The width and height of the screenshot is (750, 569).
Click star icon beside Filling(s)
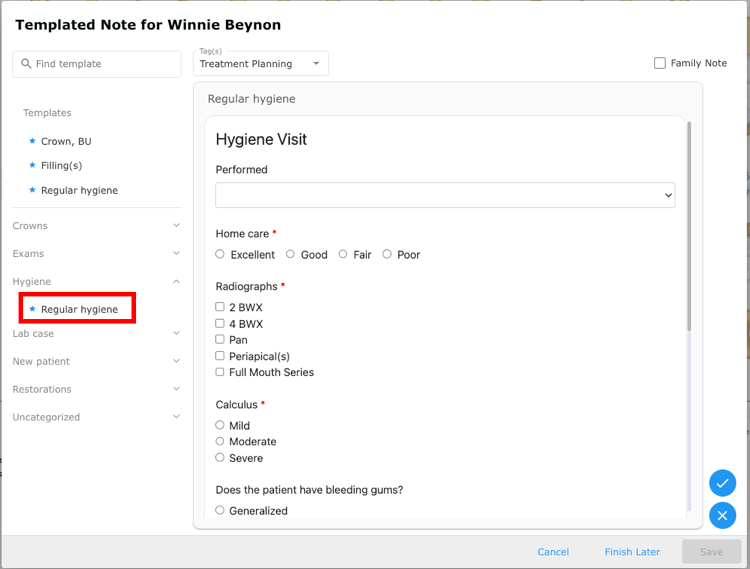(32, 165)
